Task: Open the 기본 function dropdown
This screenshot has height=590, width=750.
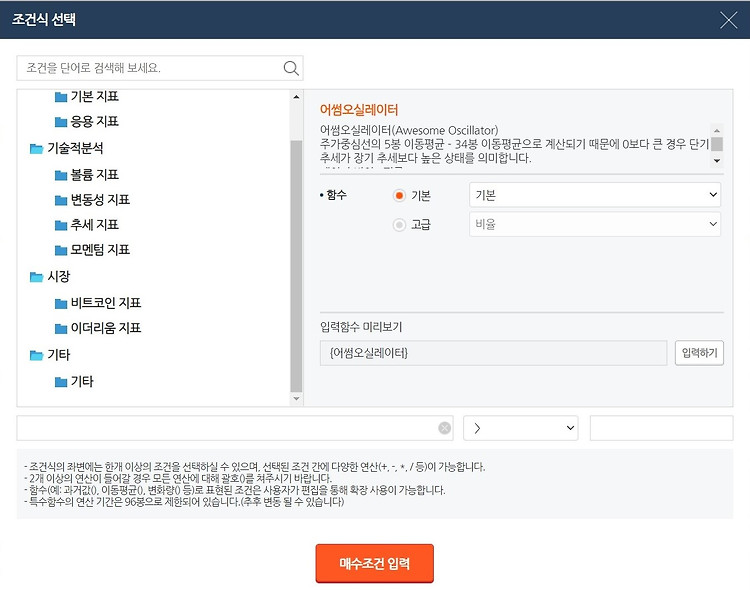Action: click(595, 195)
